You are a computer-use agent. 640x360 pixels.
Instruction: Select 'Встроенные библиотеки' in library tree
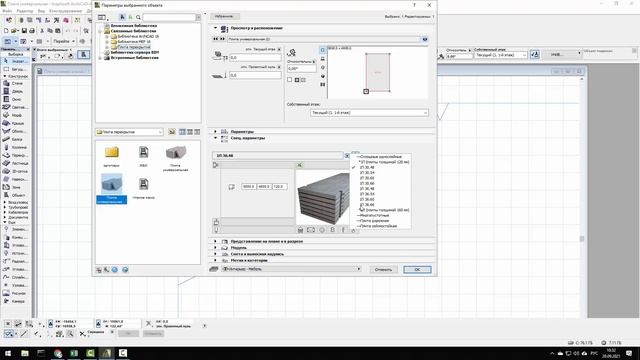point(134,58)
